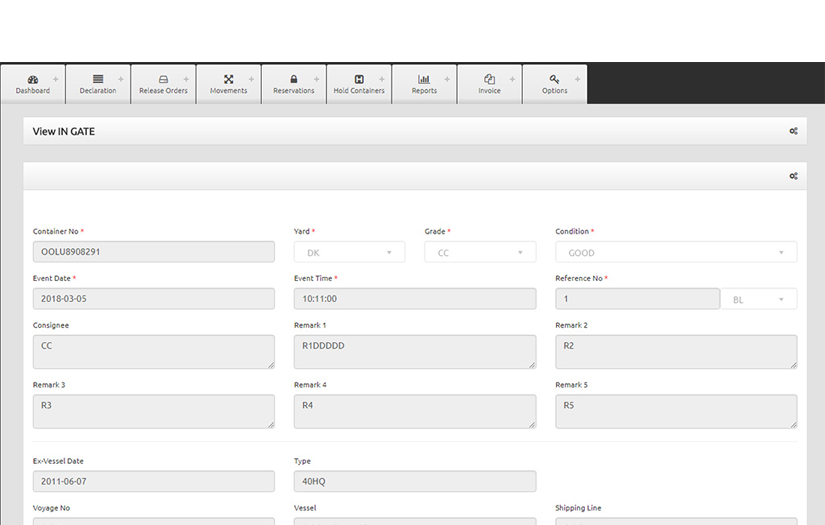Image resolution: width=825 pixels, height=525 pixels.
Task: Click the plus icon beside Invoice
Action: coord(512,79)
